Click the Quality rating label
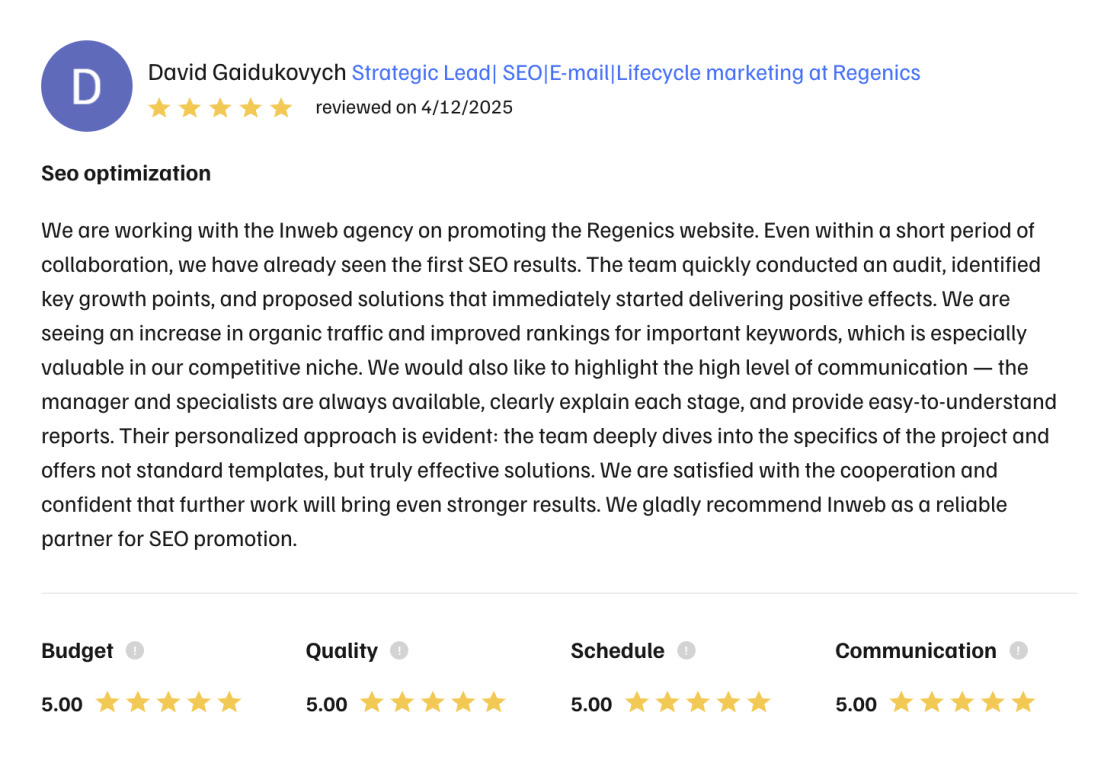 342,651
